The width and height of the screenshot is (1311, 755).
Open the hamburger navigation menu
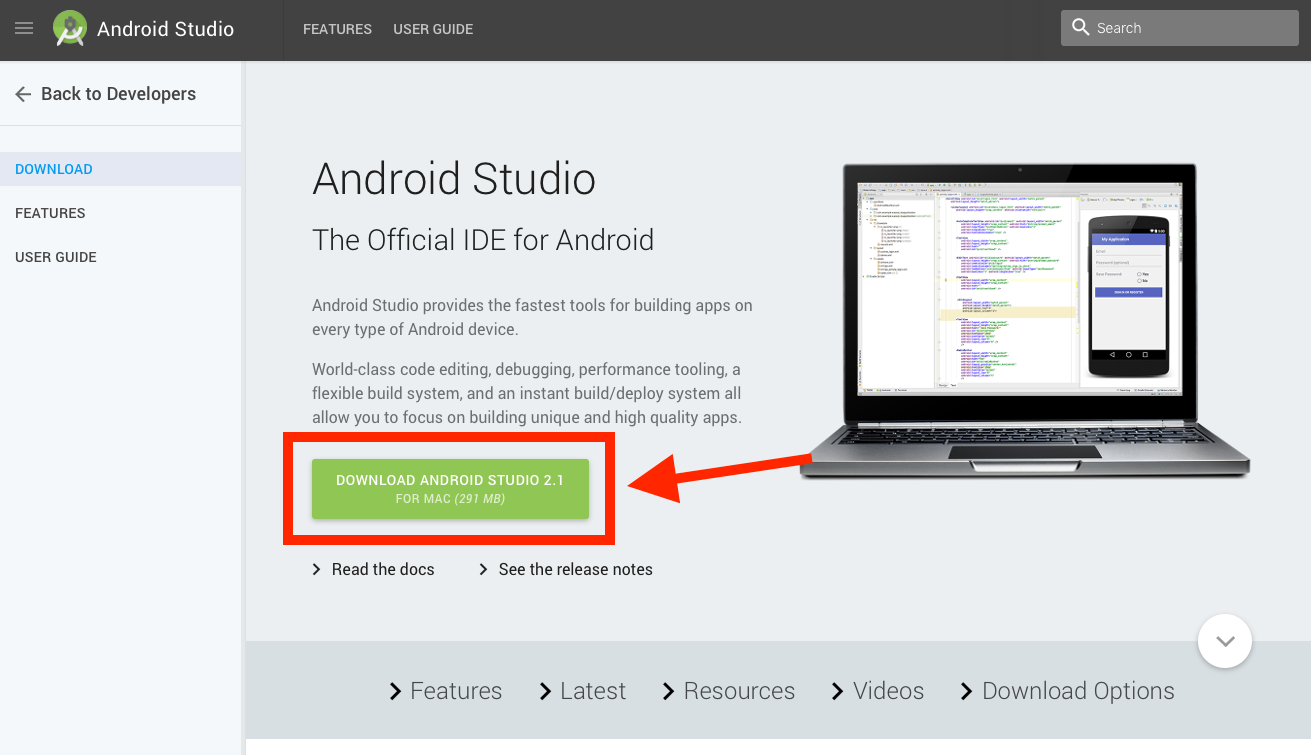click(x=24, y=29)
